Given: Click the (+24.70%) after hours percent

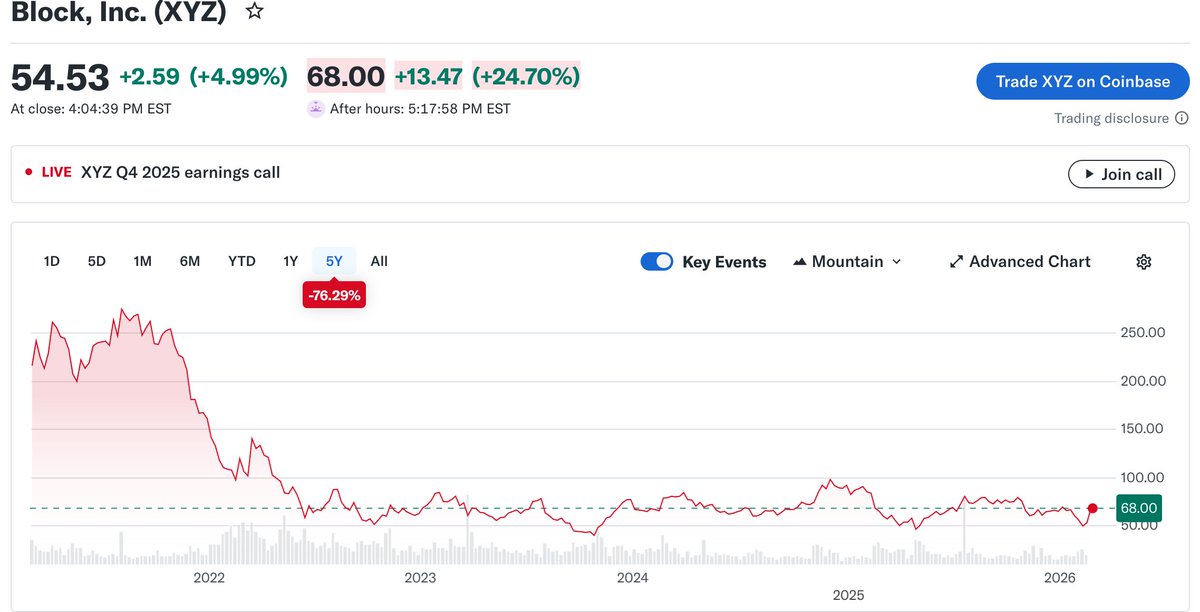Looking at the screenshot, I should point(526,77).
